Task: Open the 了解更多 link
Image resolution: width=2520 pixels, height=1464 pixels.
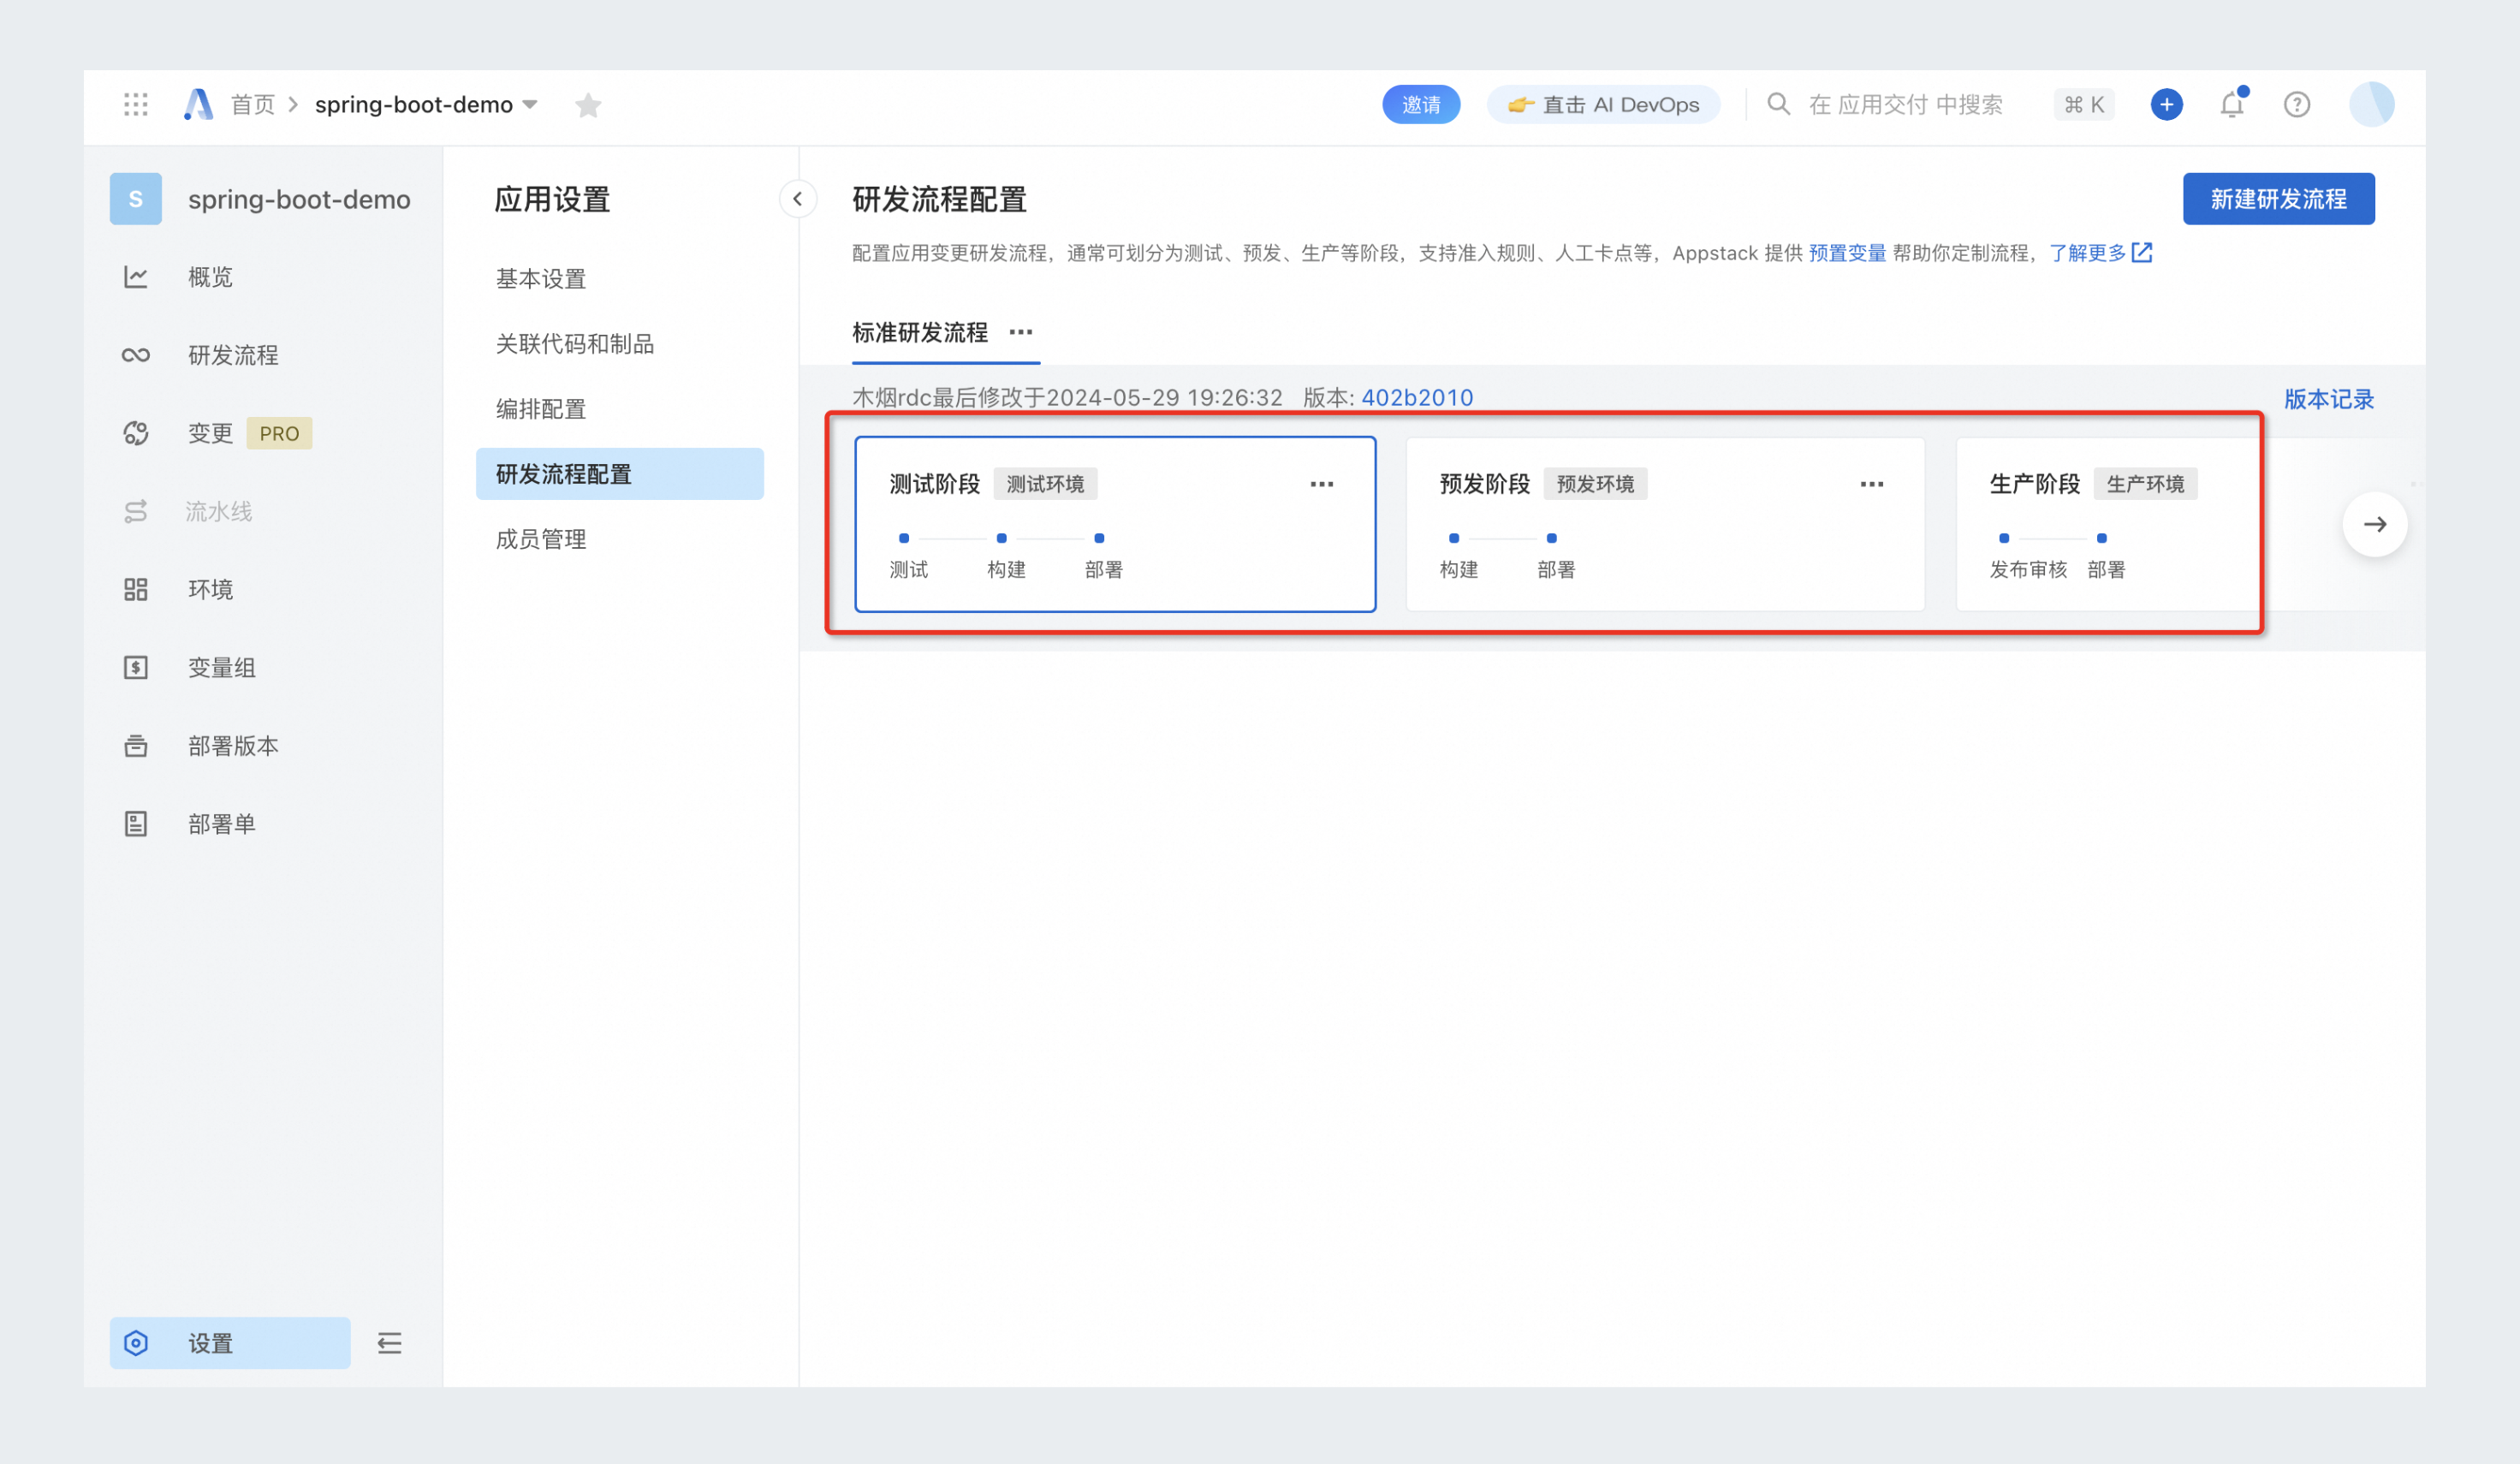Action: (2100, 253)
